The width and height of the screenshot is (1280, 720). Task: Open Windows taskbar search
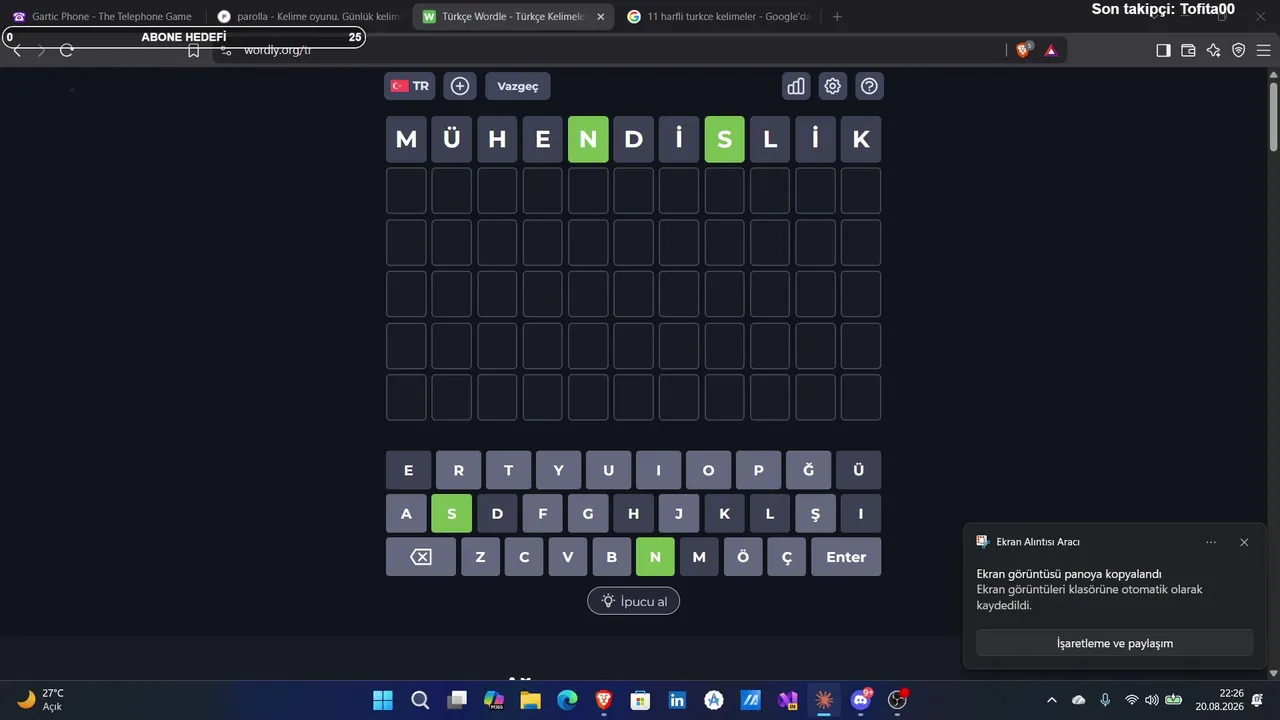[x=420, y=700]
